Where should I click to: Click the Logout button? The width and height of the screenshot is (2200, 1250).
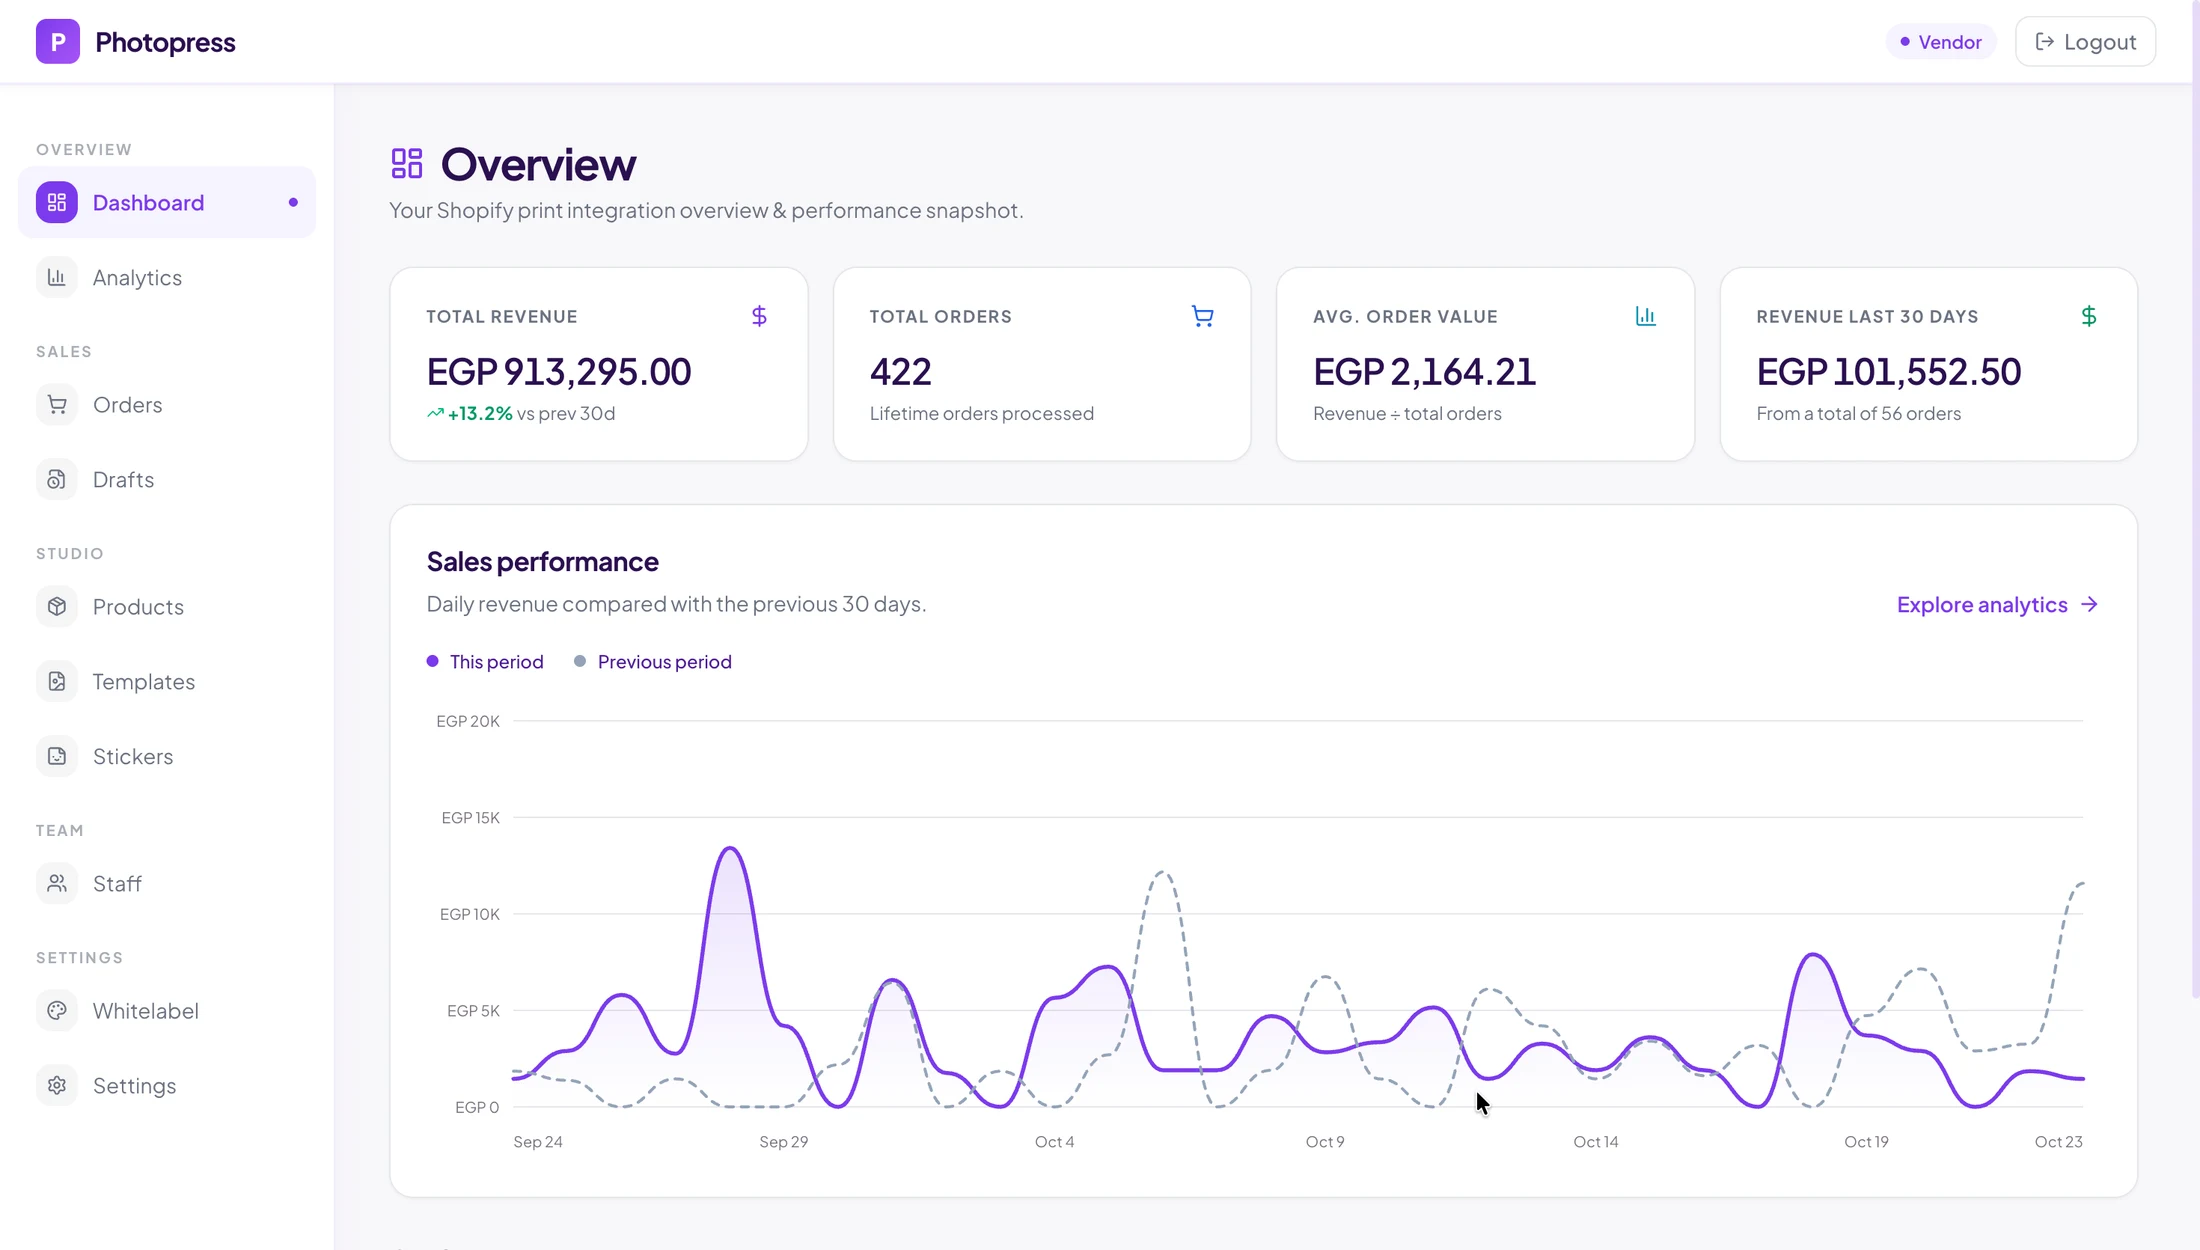pyautogui.click(x=2085, y=42)
